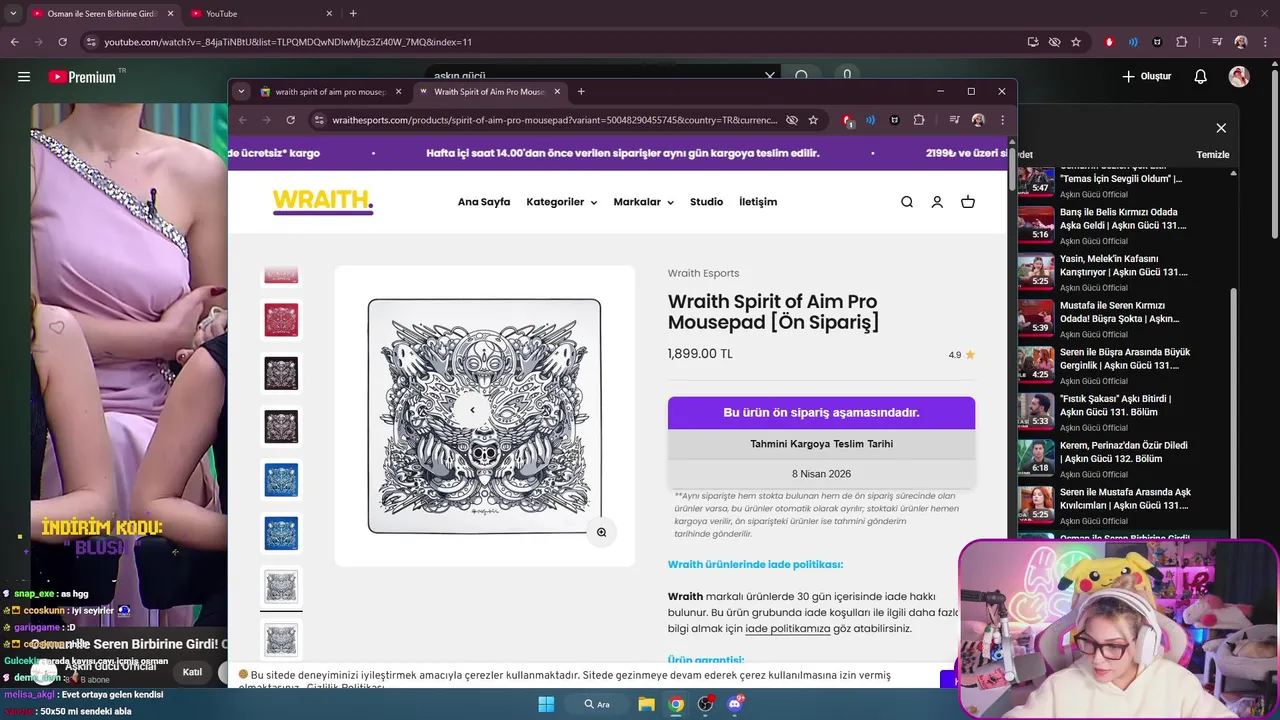Switch to the 'wraith spirit of aim pro mousepad' tab
This screenshot has width=1280, height=720.
(330, 91)
